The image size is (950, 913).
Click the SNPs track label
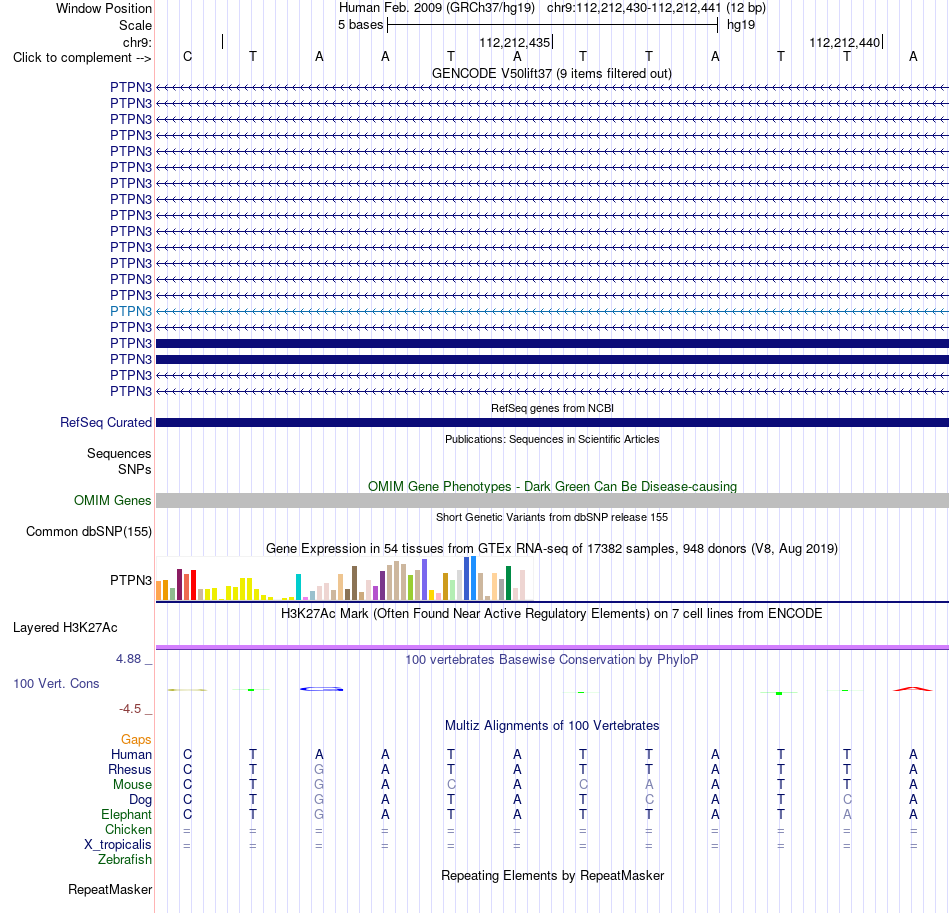135,470
